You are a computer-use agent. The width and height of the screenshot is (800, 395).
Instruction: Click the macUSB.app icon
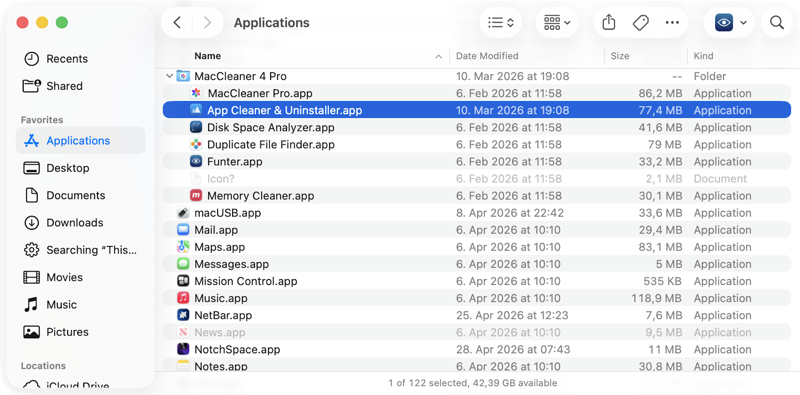(x=183, y=213)
